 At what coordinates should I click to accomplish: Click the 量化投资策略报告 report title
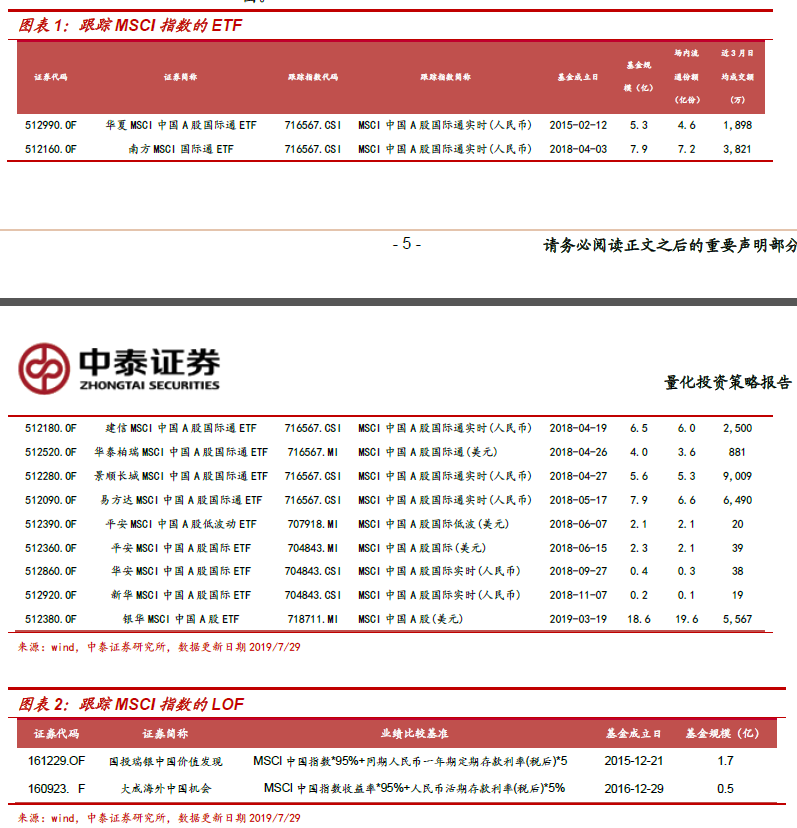[728, 382]
